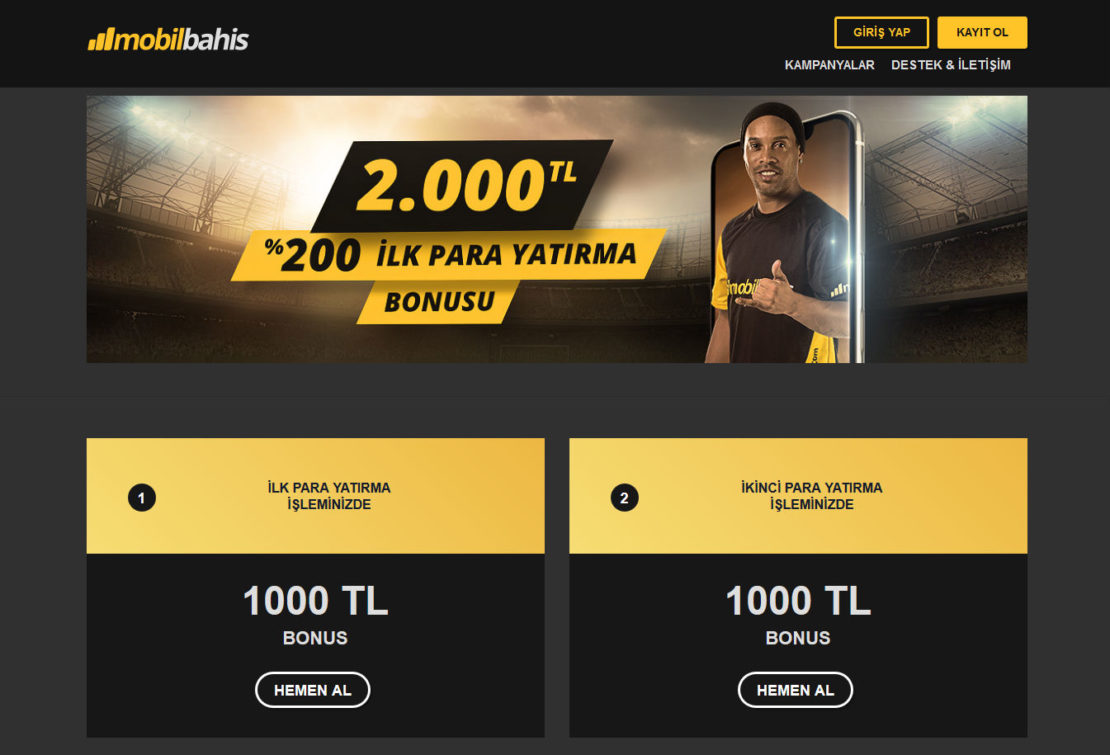Open the KAMPANYALAR menu item
The image size is (1110, 755).
pos(829,65)
